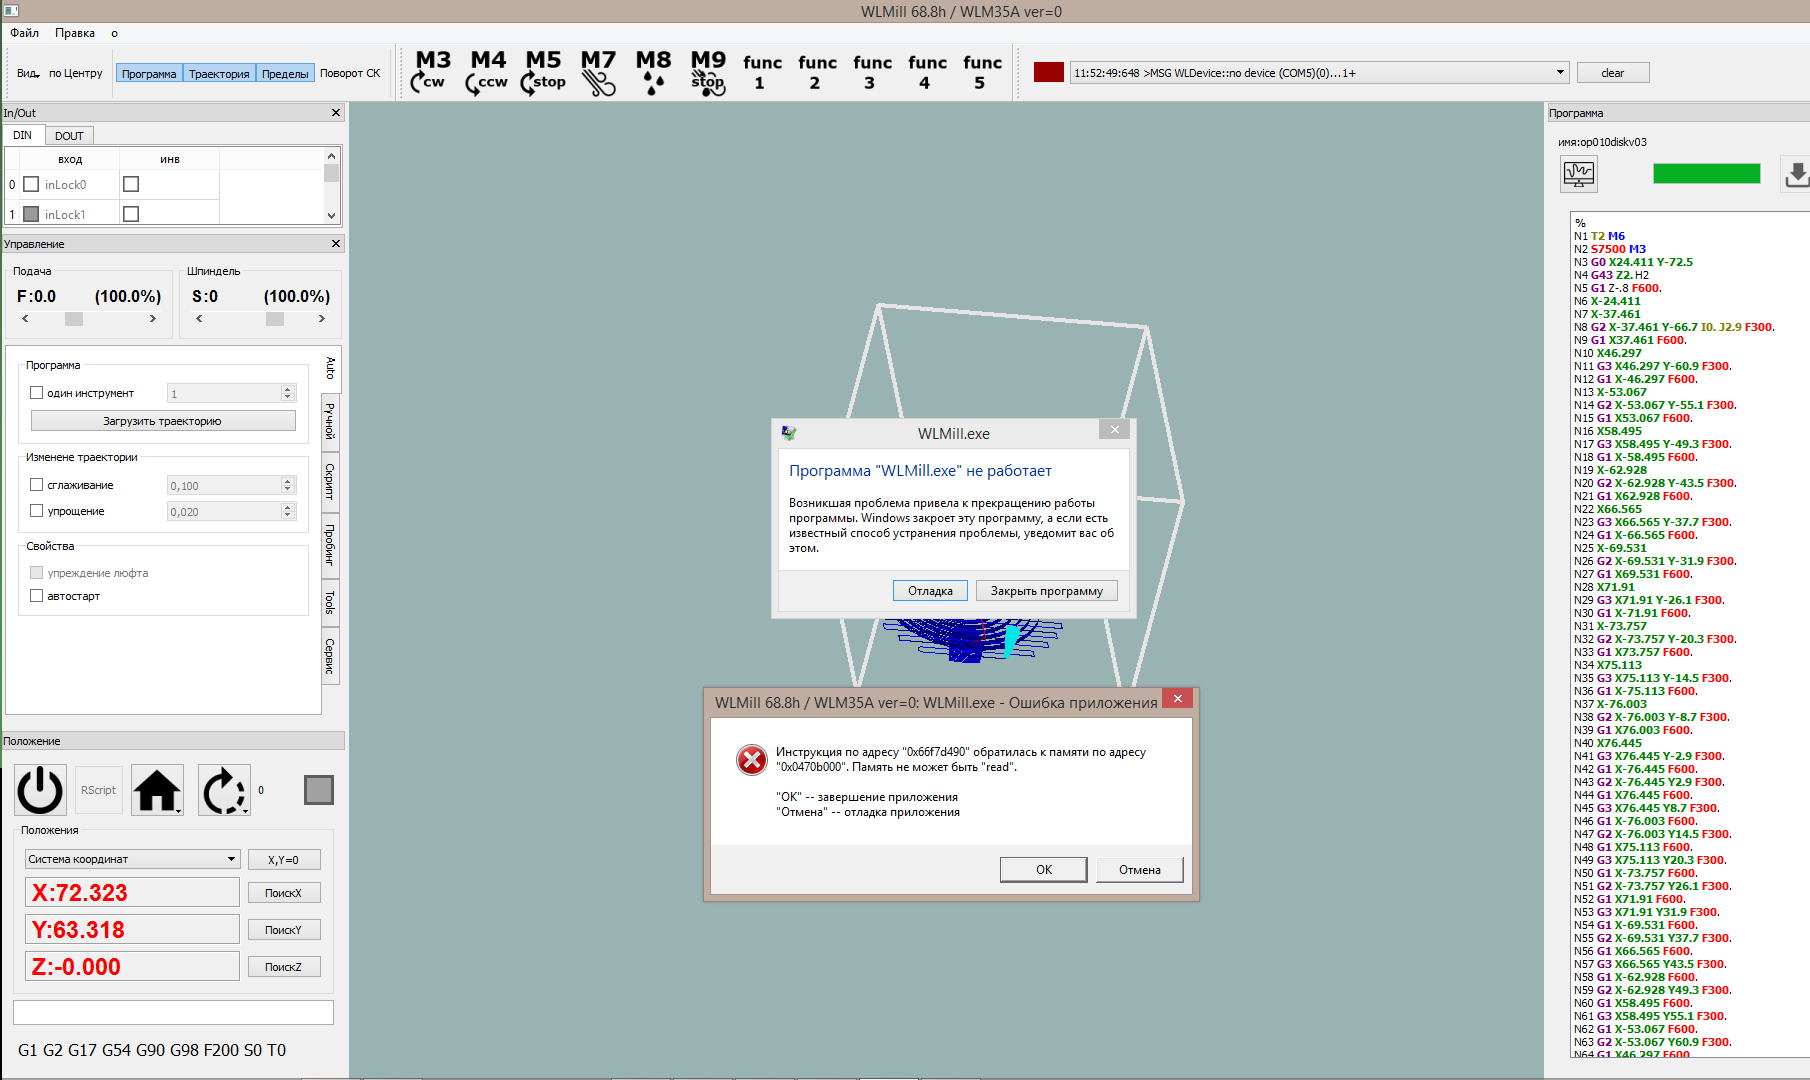
Task: Click the RScript button
Action: tap(98, 790)
